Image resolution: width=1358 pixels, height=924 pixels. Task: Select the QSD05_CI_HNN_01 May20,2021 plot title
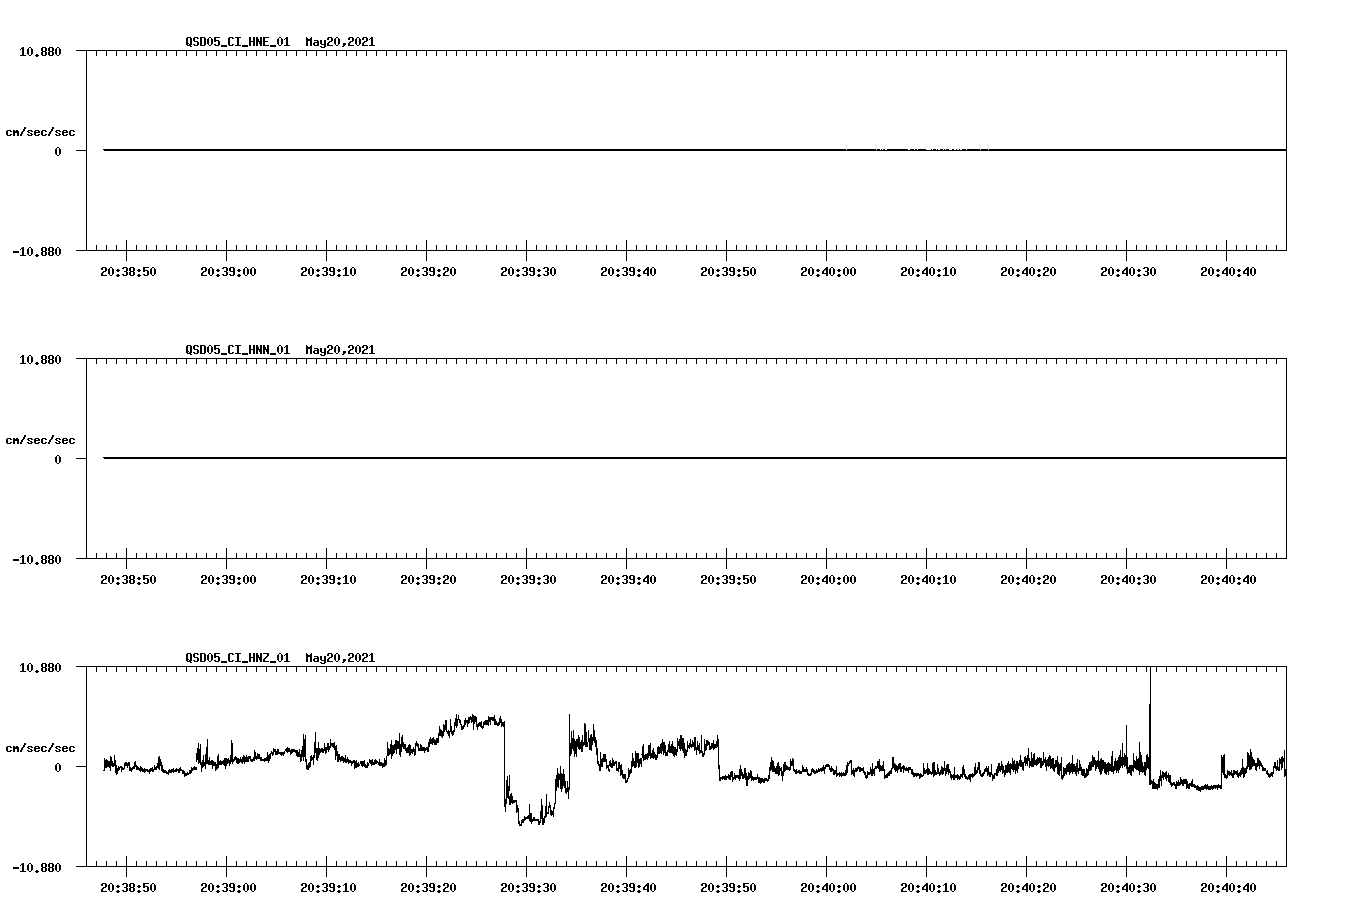coord(280,350)
